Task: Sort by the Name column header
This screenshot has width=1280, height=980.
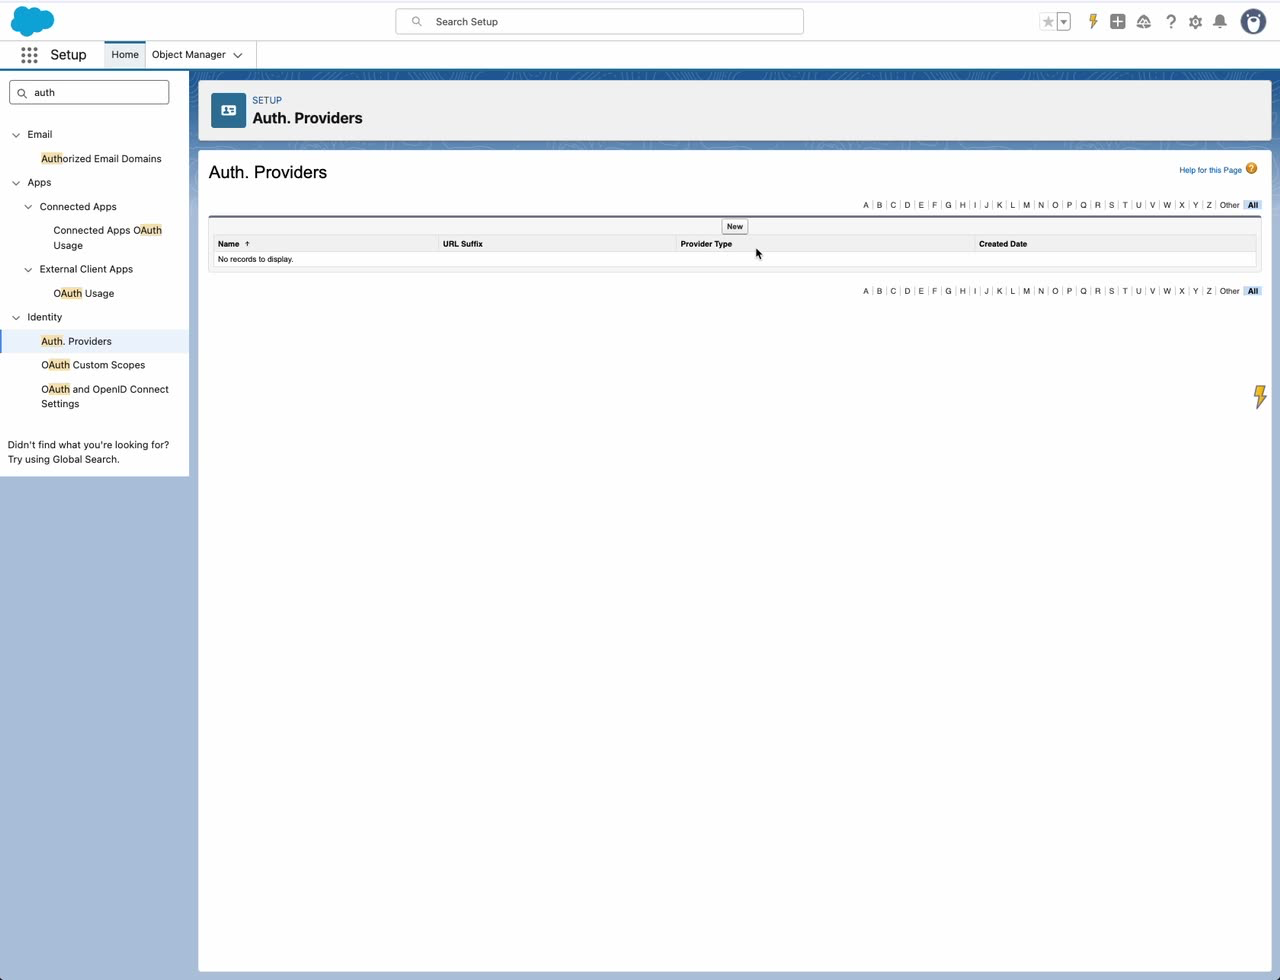Action: point(229,244)
